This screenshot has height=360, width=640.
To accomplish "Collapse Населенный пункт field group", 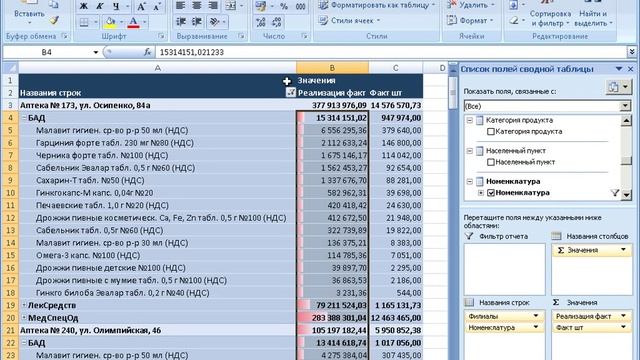I will click(469, 151).
